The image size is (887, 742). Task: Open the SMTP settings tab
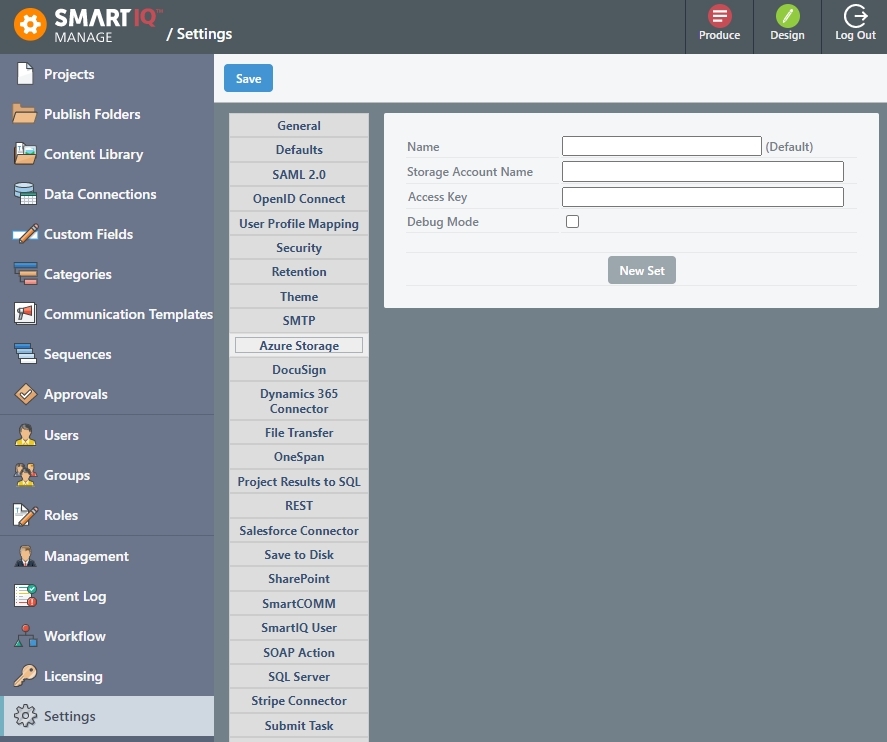click(299, 321)
